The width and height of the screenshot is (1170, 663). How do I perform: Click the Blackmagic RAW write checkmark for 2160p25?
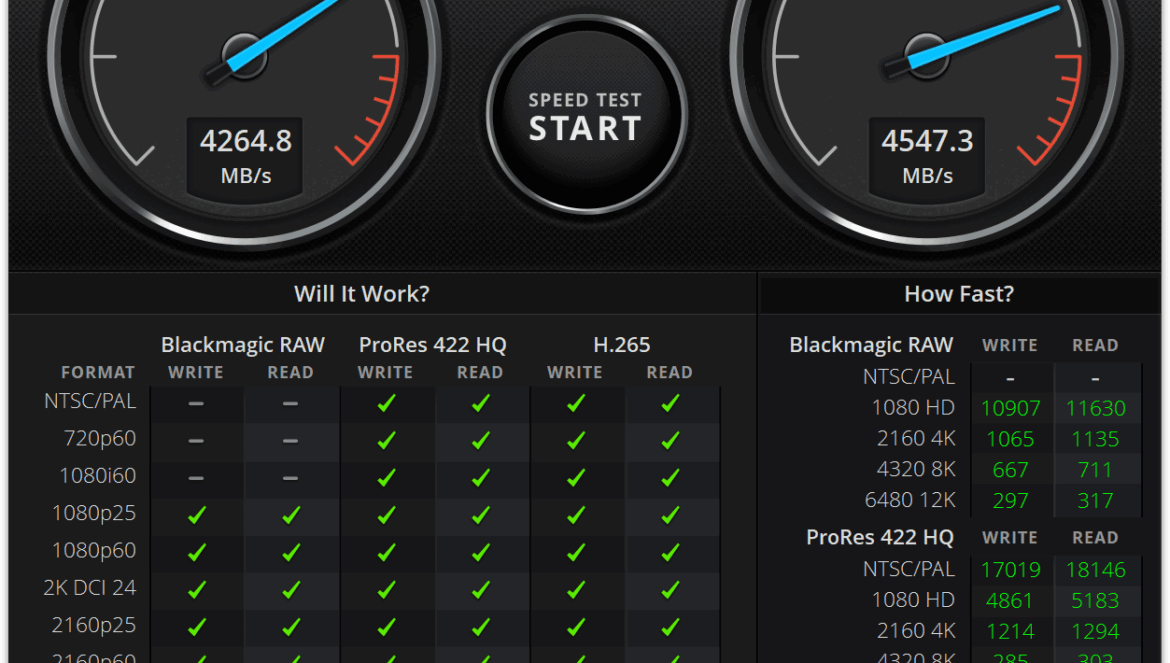point(197,627)
